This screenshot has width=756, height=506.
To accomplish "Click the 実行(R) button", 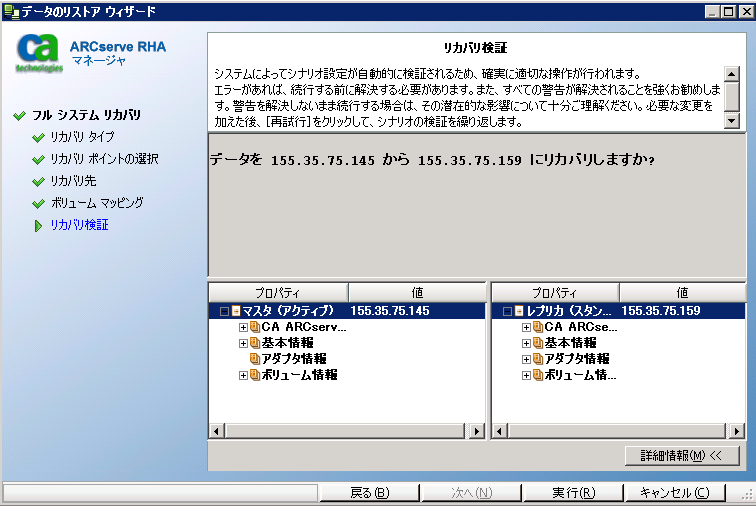I will (x=573, y=492).
